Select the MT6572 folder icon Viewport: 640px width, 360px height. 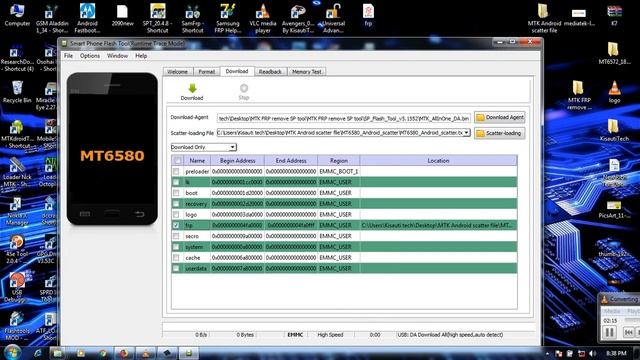[614, 54]
